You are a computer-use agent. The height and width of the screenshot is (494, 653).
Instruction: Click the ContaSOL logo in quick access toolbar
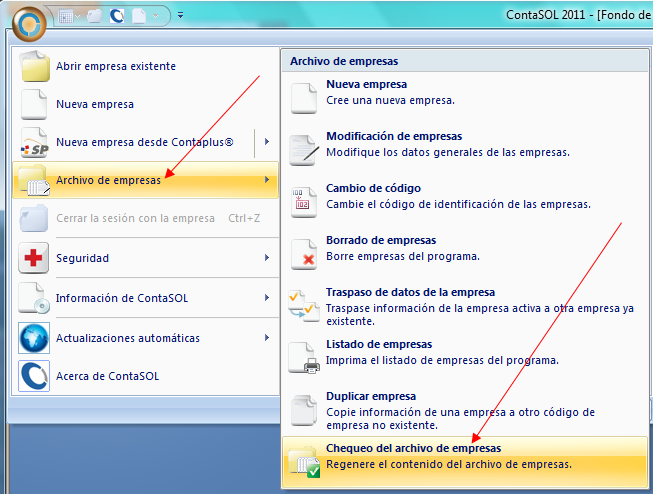pos(116,16)
